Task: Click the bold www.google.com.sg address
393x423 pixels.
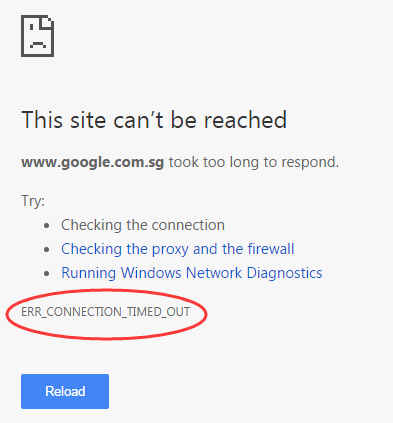Action: click(93, 162)
